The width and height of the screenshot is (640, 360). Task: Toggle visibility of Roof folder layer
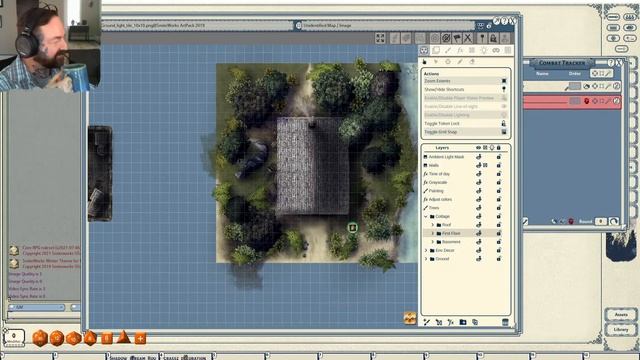click(x=479, y=224)
